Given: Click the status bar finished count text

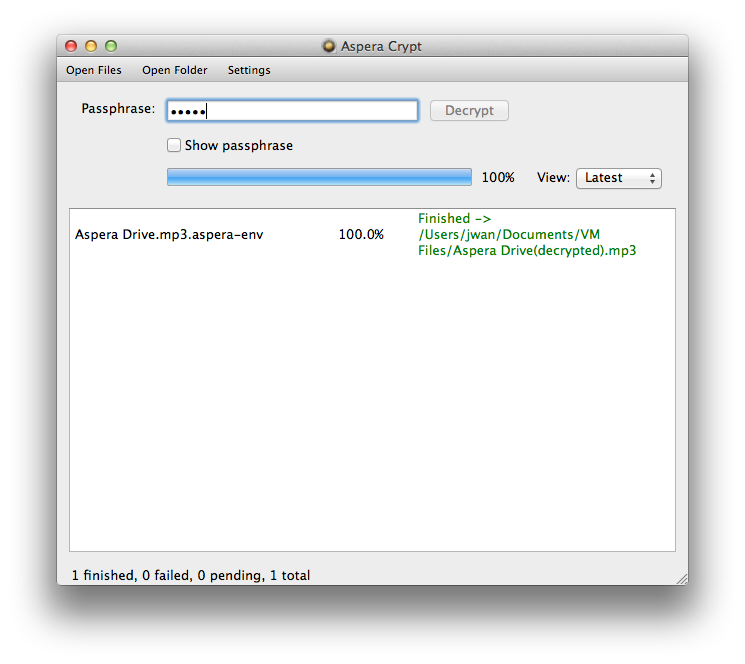Looking at the screenshot, I should tap(190, 575).
